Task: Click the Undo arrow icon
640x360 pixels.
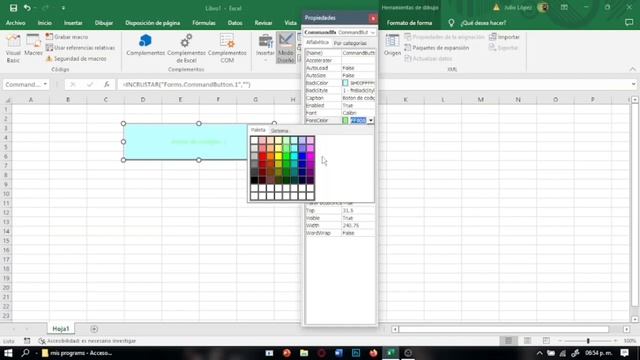Action: (x=27, y=8)
